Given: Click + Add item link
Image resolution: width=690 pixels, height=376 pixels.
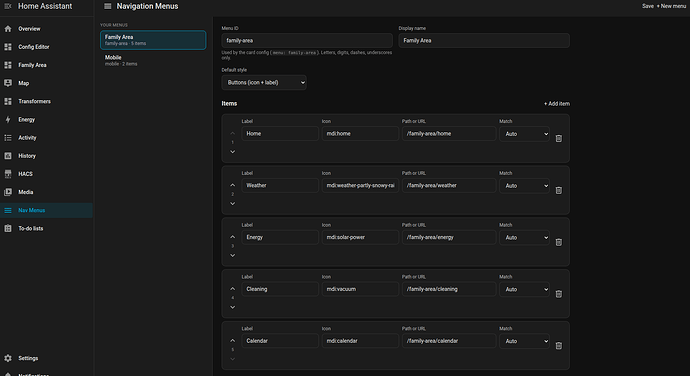Looking at the screenshot, I should tap(557, 104).
